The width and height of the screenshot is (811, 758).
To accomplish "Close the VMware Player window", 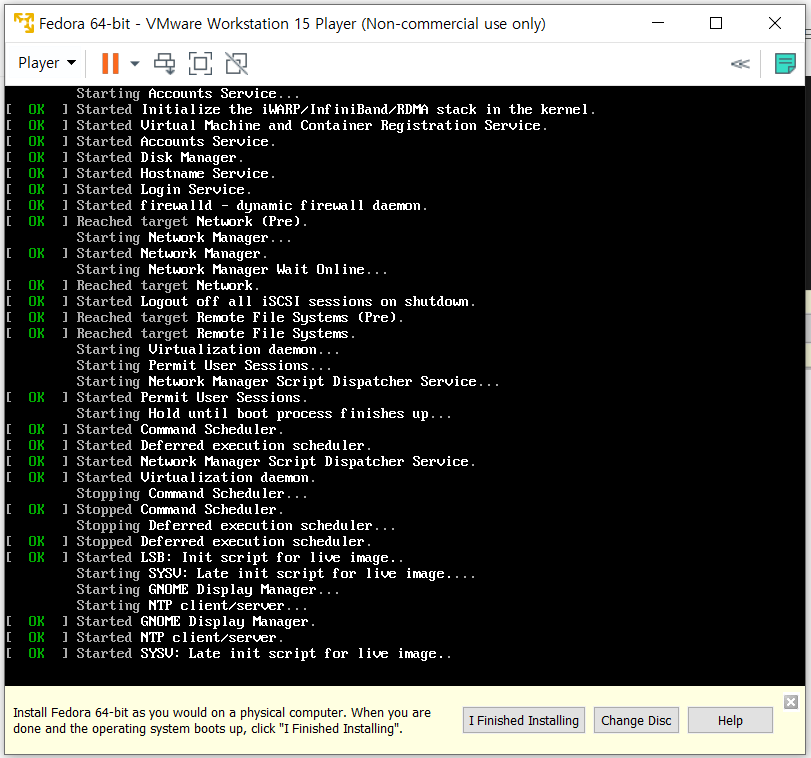I will (x=775, y=23).
